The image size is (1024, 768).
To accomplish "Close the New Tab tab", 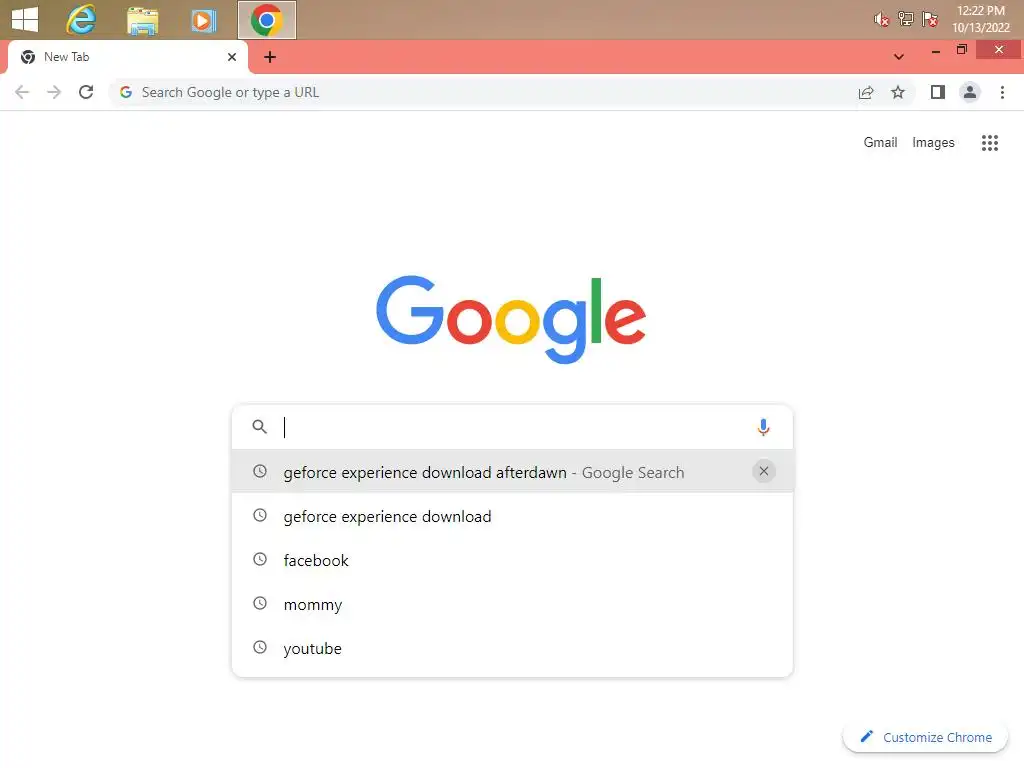I will pyautogui.click(x=232, y=57).
